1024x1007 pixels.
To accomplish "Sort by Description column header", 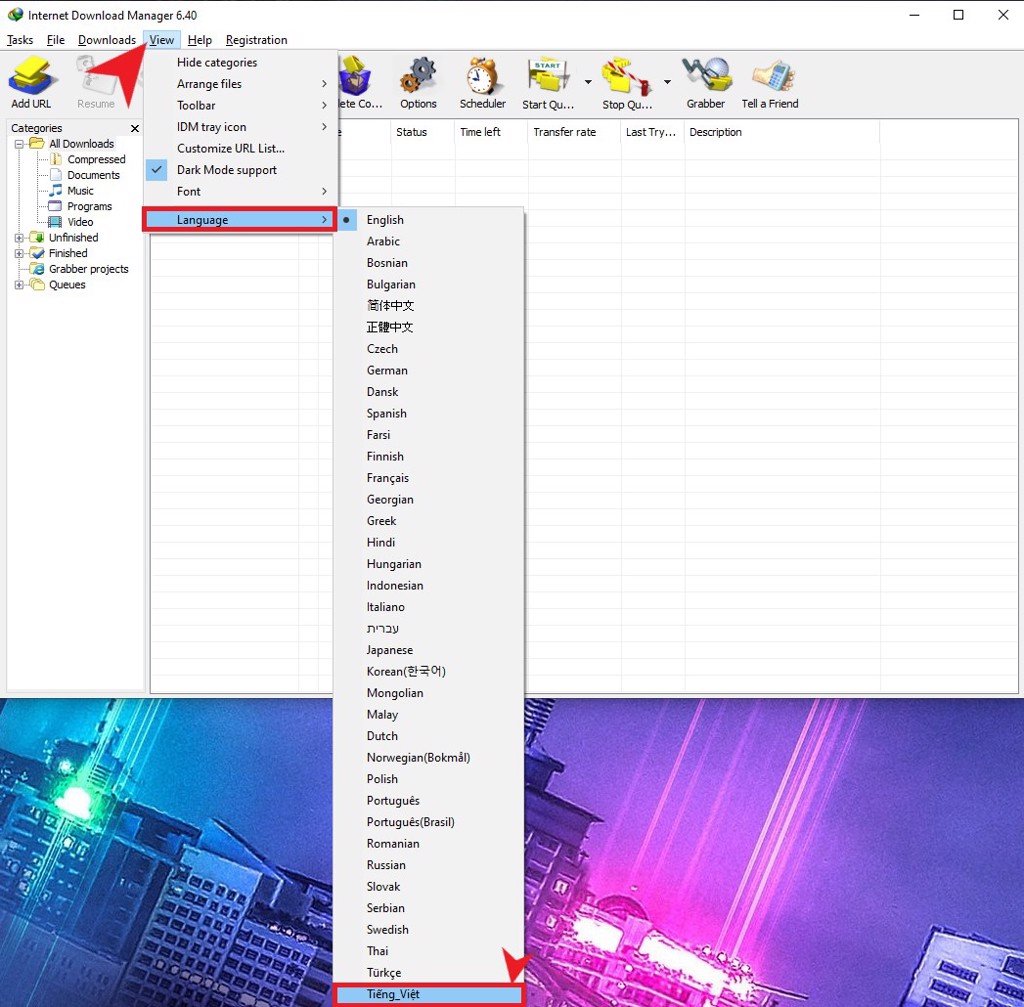I will tap(782, 132).
